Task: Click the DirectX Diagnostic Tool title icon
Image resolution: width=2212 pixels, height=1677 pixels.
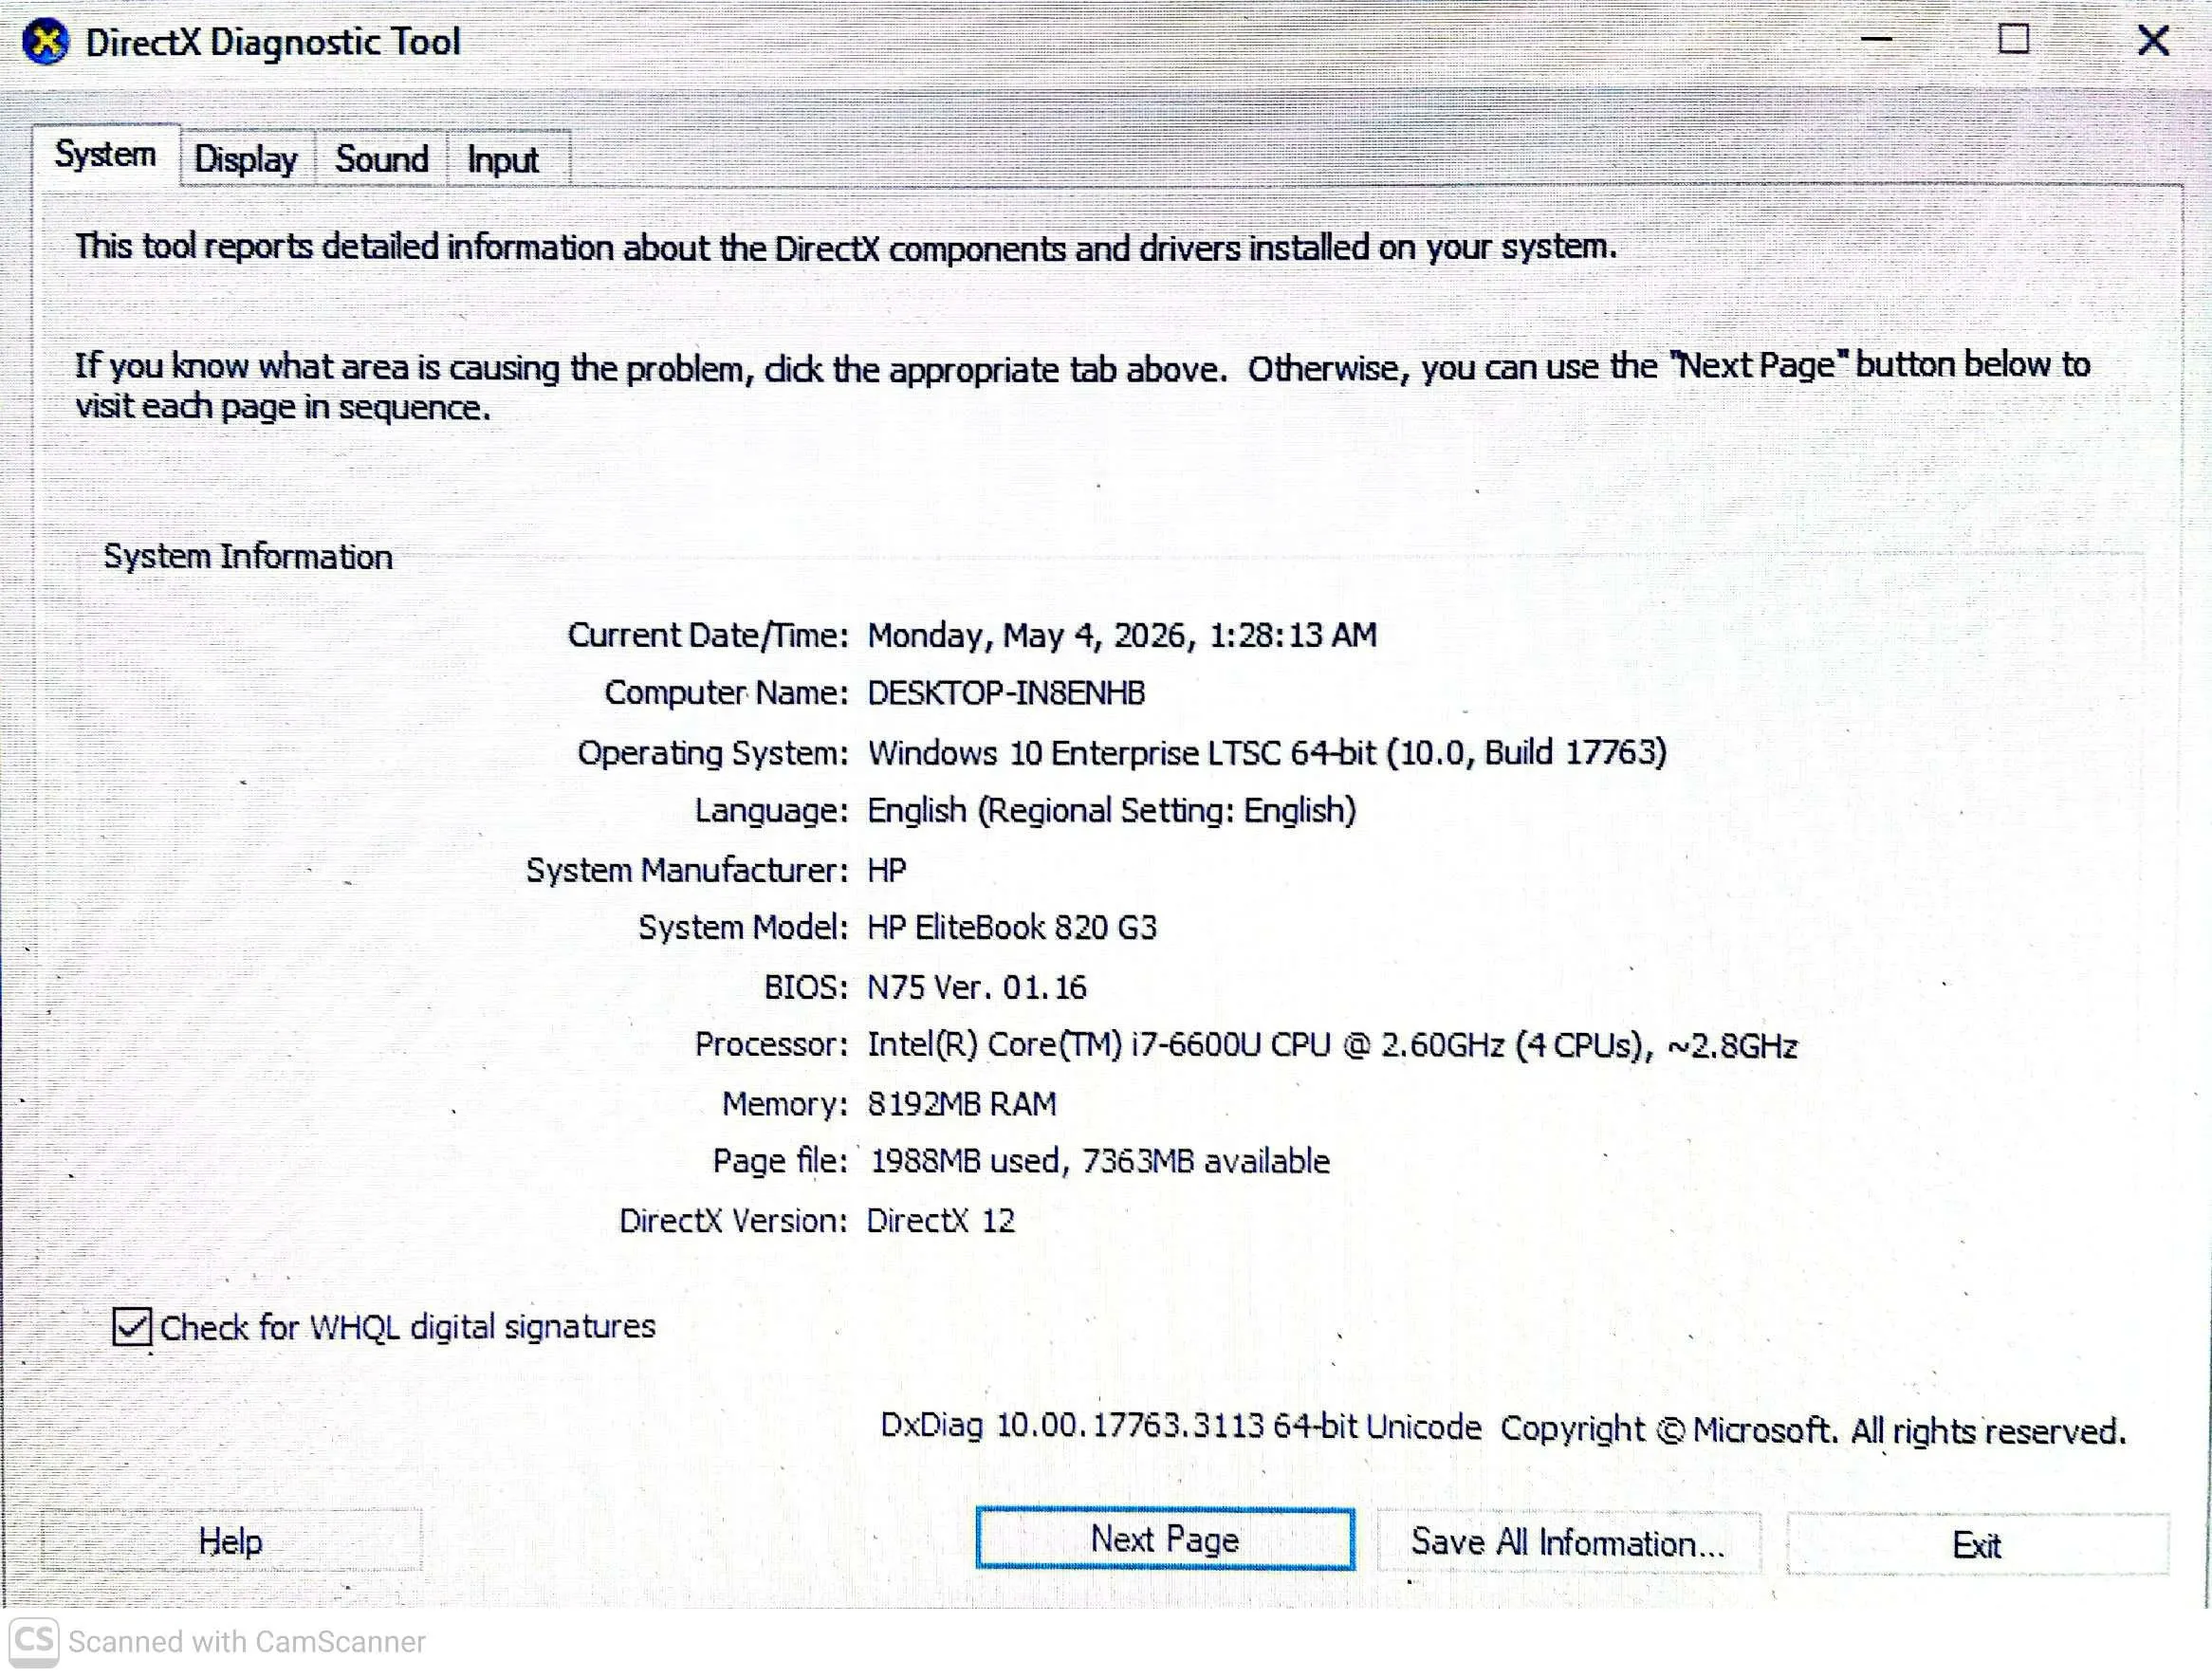Action: 45,42
